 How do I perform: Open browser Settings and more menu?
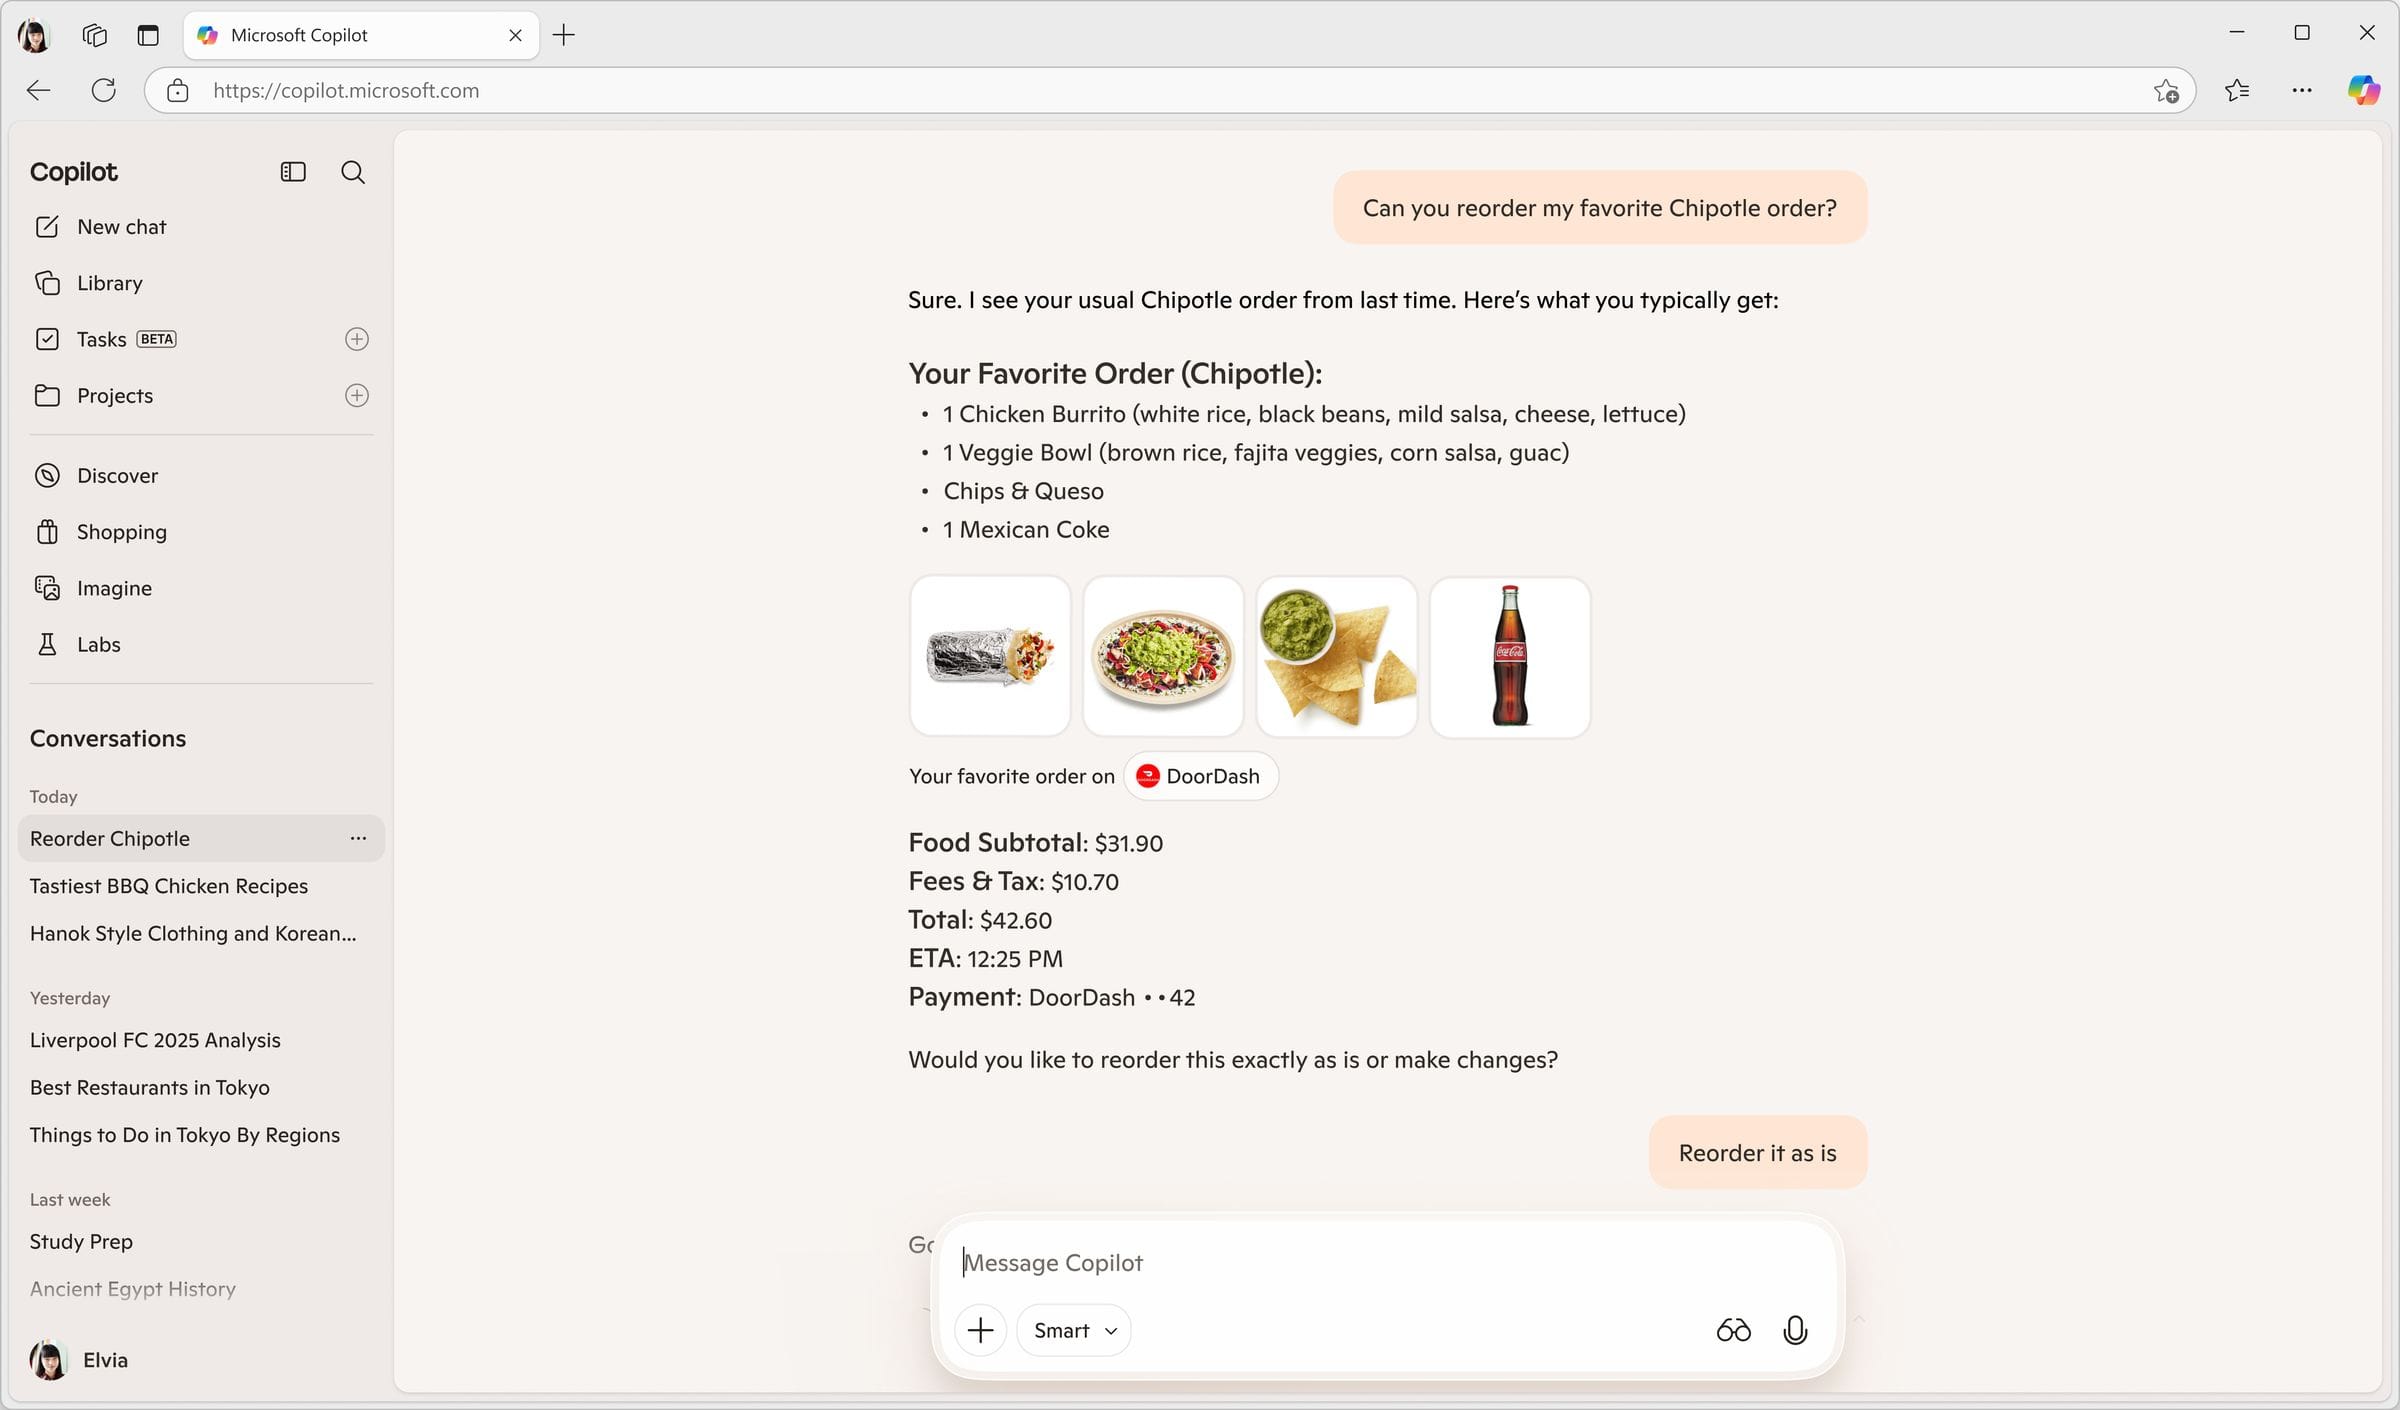click(2302, 90)
